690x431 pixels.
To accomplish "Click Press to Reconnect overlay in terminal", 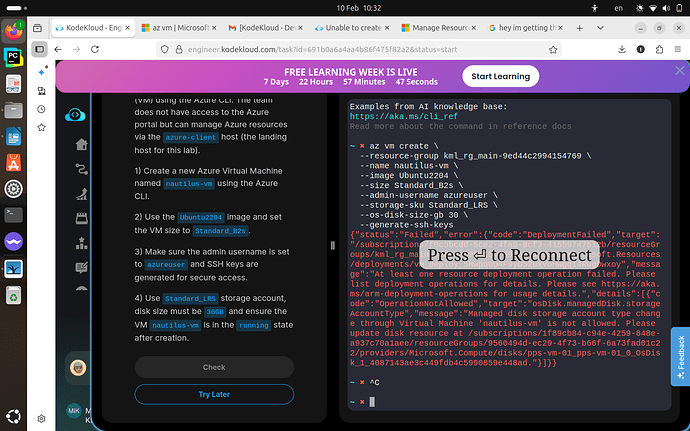I will pyautogui.click(x=509, y=255).
